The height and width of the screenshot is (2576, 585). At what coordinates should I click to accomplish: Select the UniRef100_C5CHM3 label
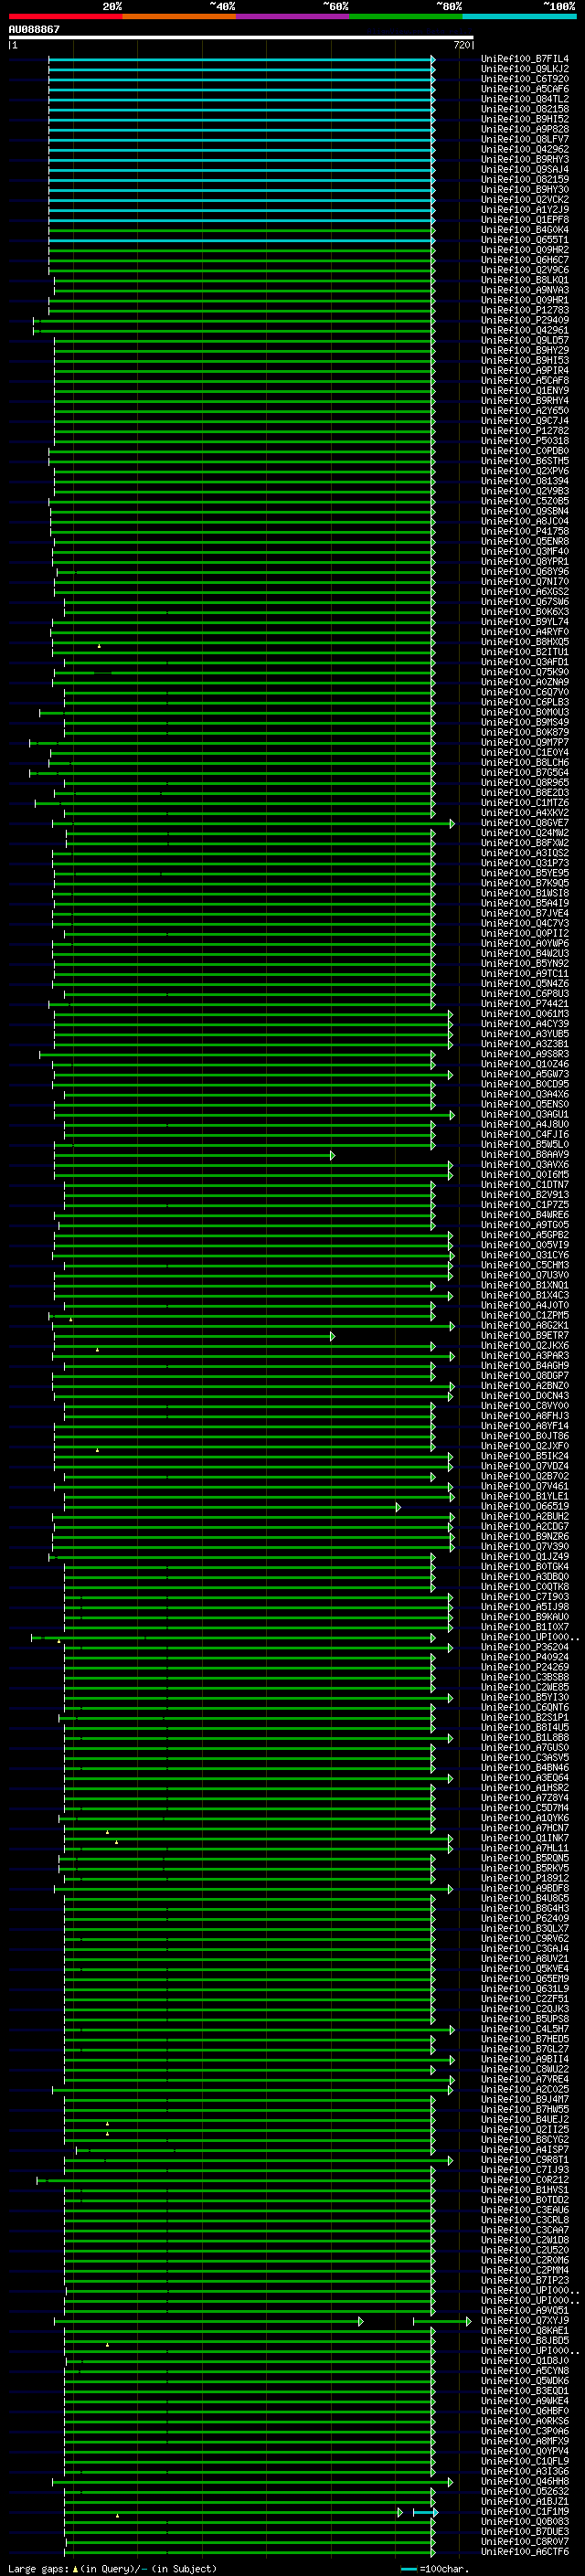click(x=525, y=1265)
